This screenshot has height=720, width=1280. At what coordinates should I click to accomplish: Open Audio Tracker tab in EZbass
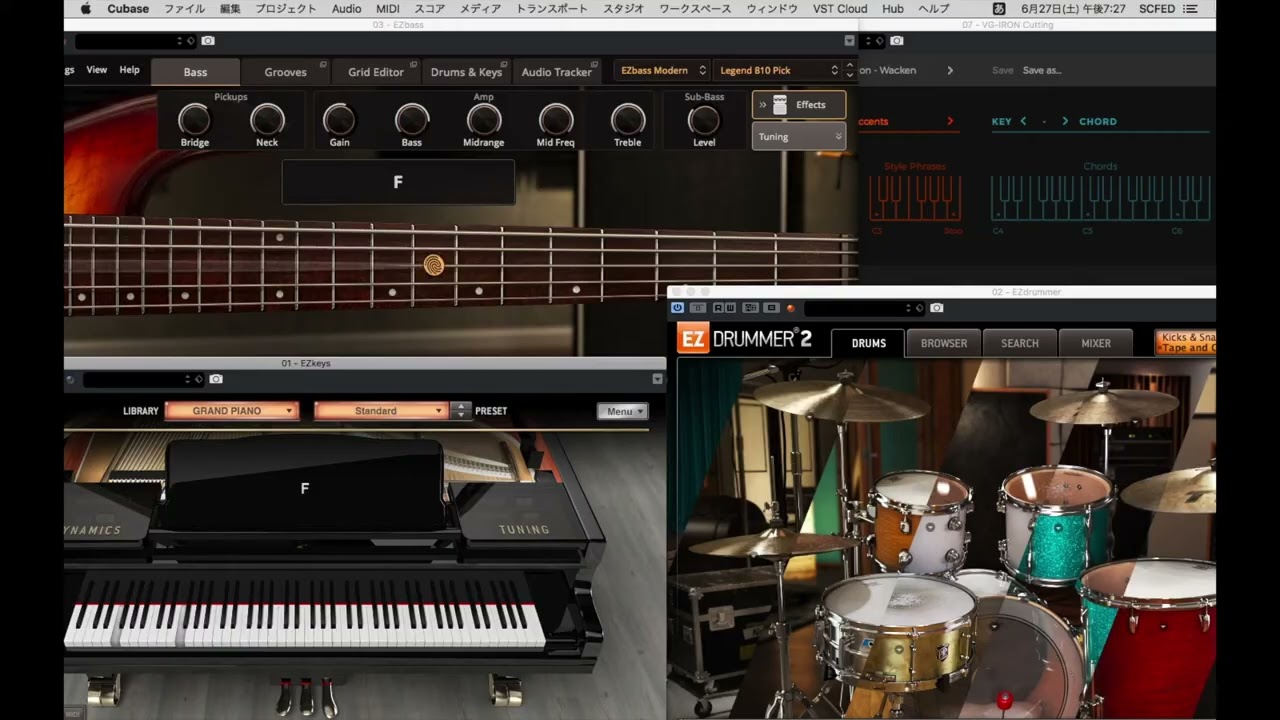click(556, 72)
